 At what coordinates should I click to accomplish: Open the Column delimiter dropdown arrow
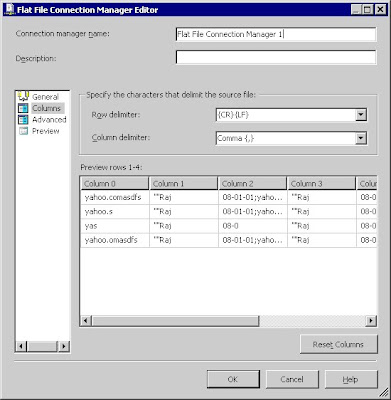361,138
